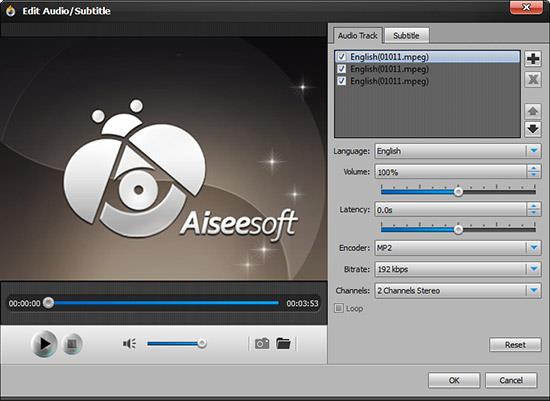The image size is (550, 401).
Task: Click the Cancel button
Action: [x=511, y=380]
